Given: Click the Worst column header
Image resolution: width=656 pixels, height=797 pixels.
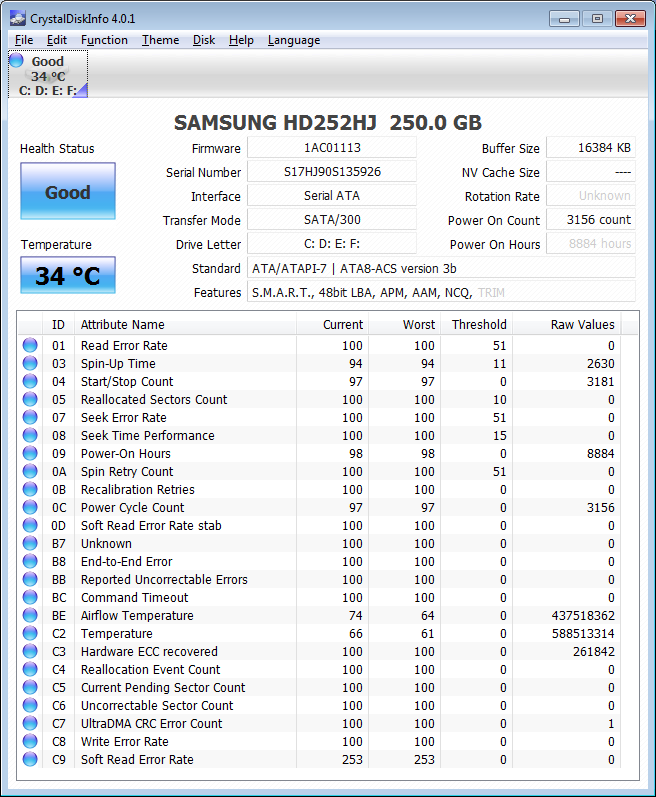Looking at the screenshot, I should pos(405,324).
